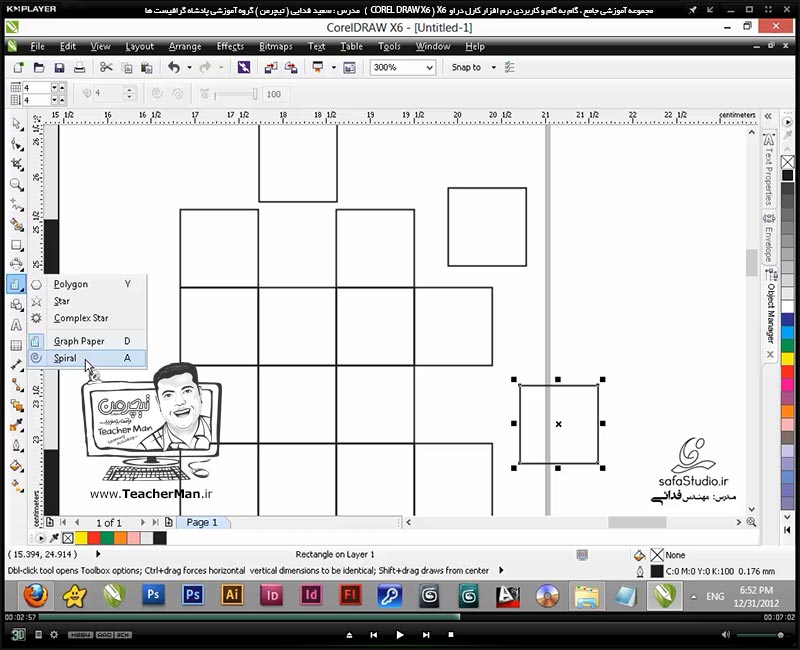Select the Zoom magnifier tool
The height and width of the screenshot is (650, 800).
point(17,185)
